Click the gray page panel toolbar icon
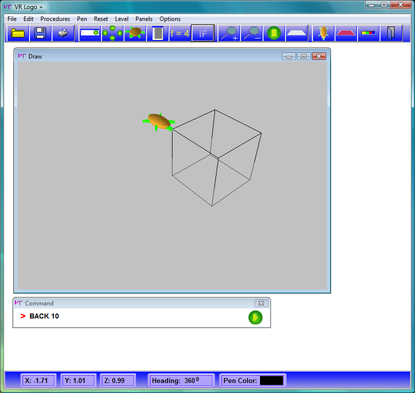Screen dimensions: 415x393 [157, 33]
